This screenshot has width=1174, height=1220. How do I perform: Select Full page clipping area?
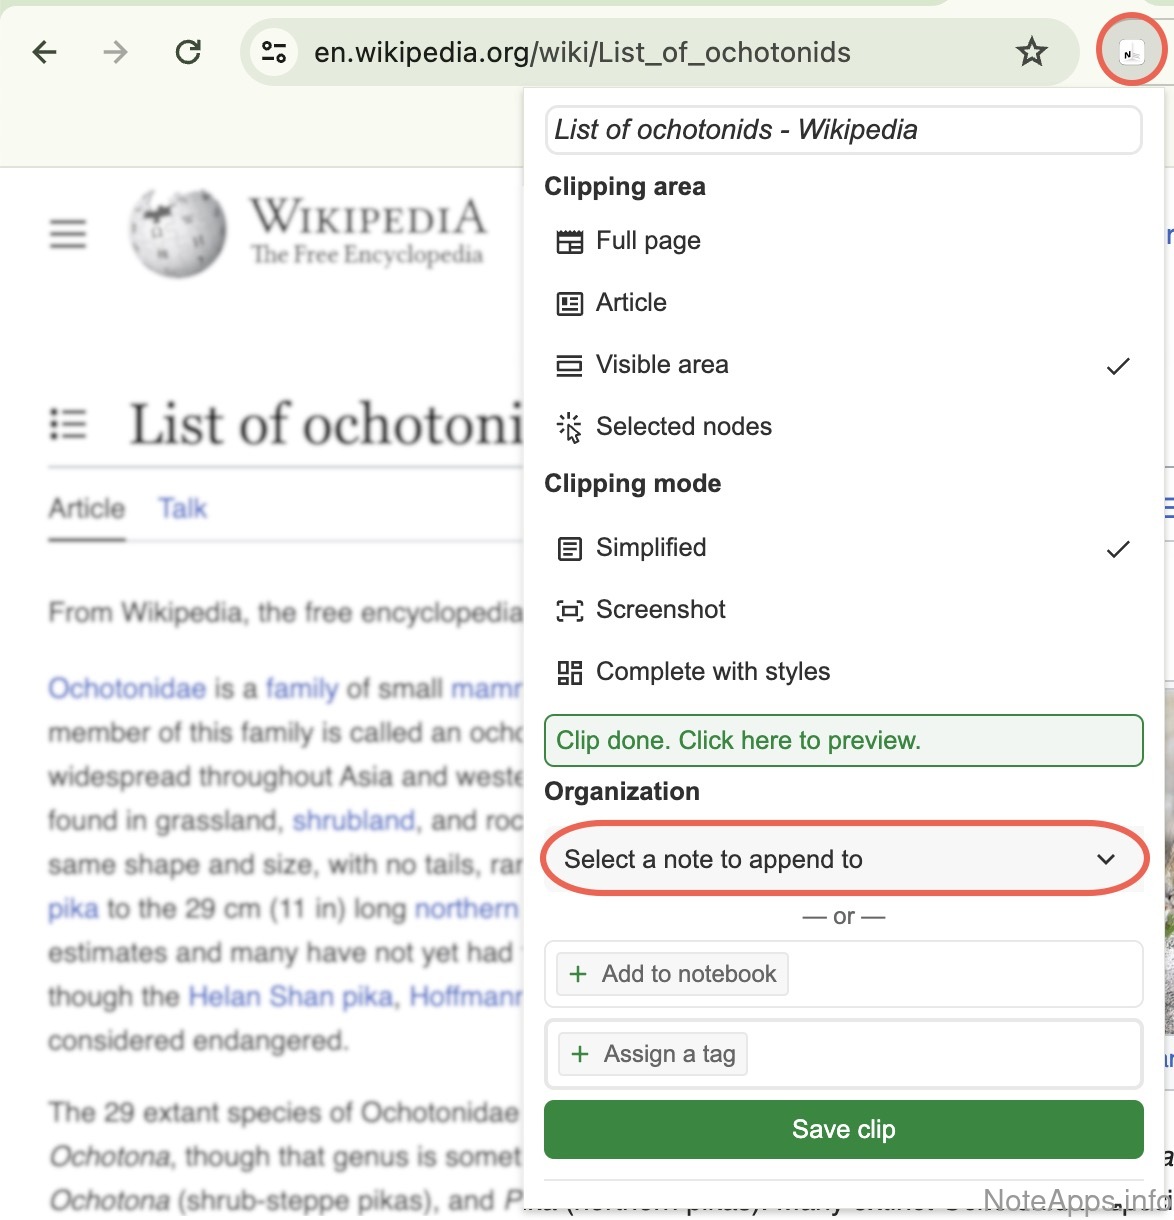point(648,241)
